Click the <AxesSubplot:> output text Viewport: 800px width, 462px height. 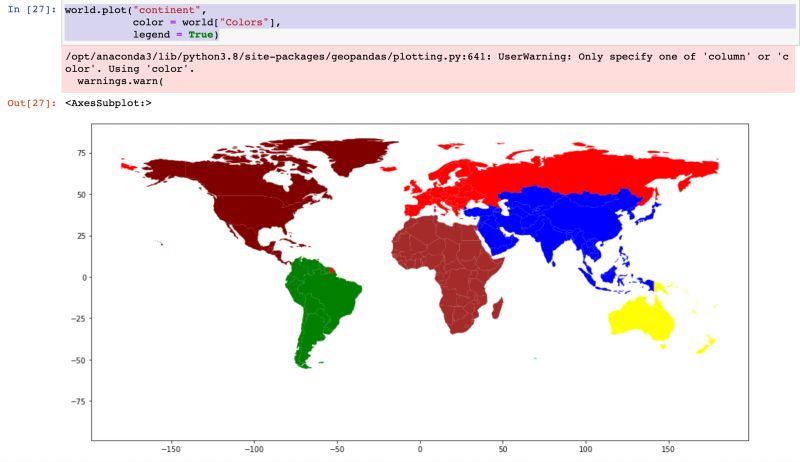pyautogui.click(x=108, y=103)
